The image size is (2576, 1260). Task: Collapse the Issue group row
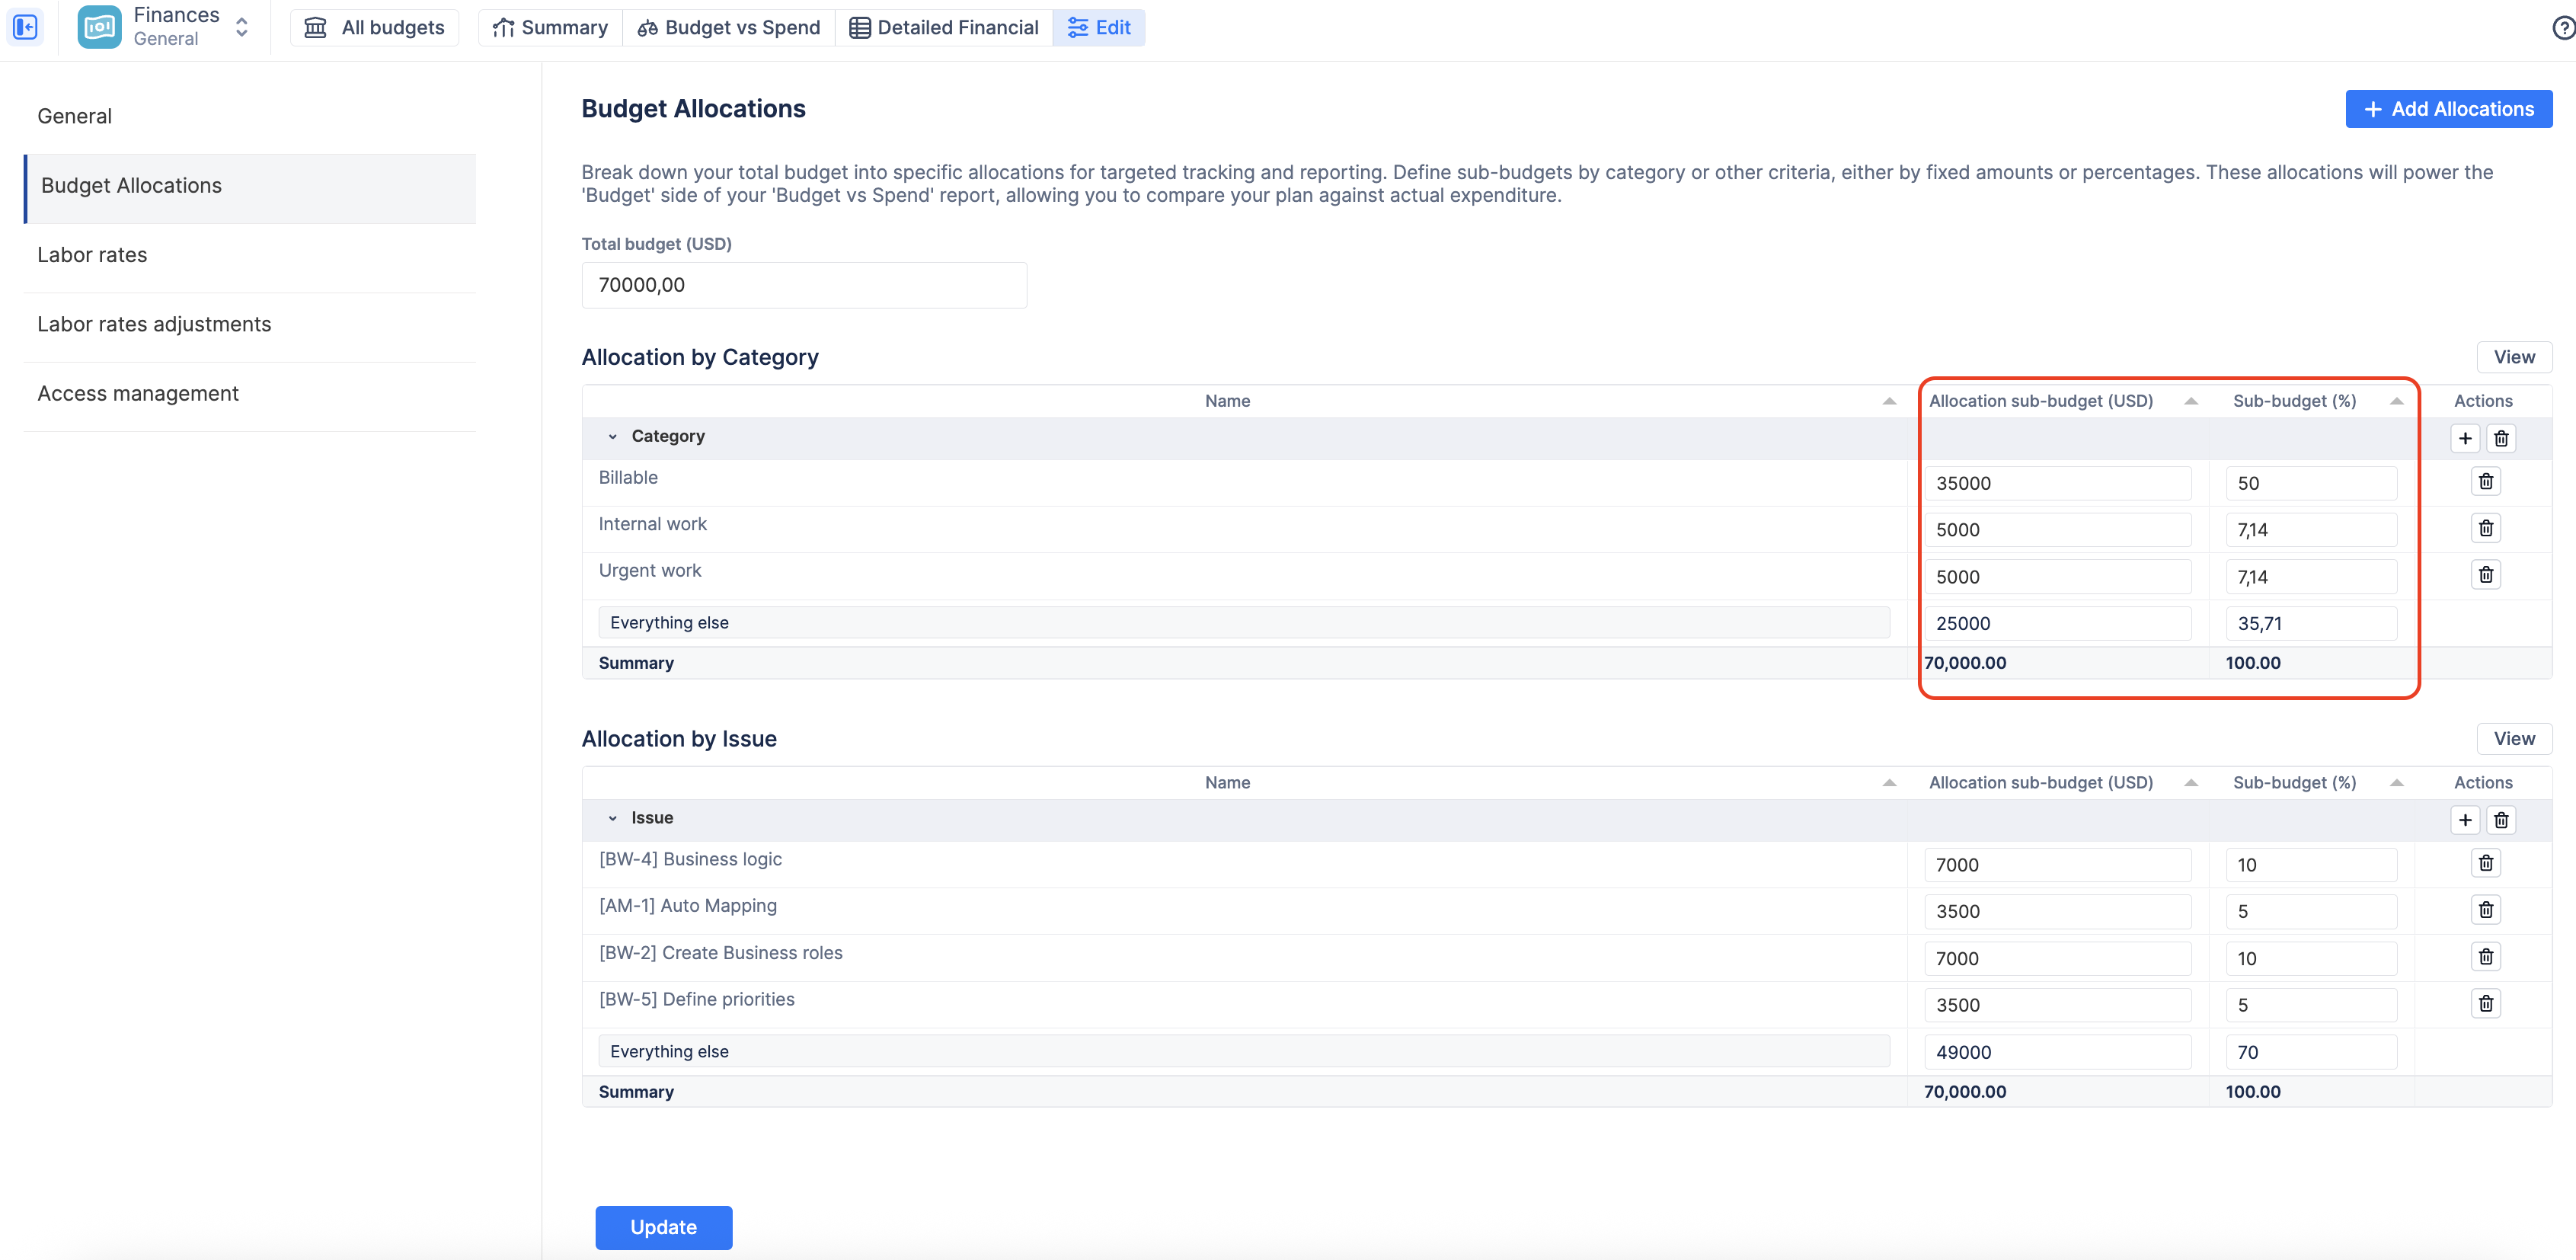tap(613, 819)
